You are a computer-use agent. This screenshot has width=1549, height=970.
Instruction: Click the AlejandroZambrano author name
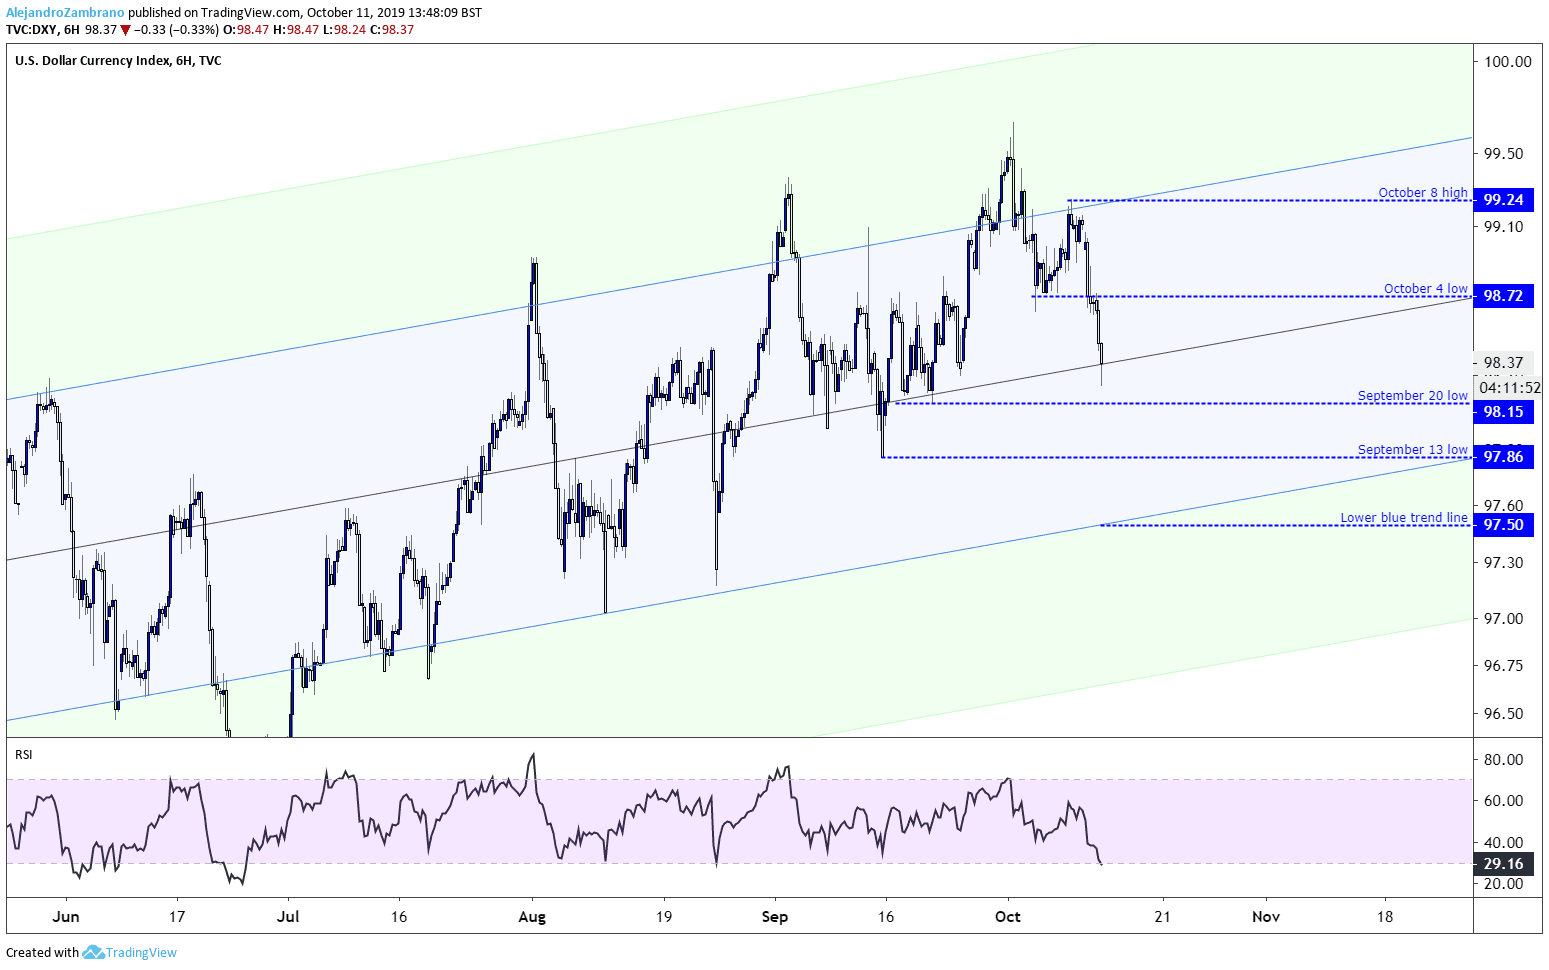65,13
